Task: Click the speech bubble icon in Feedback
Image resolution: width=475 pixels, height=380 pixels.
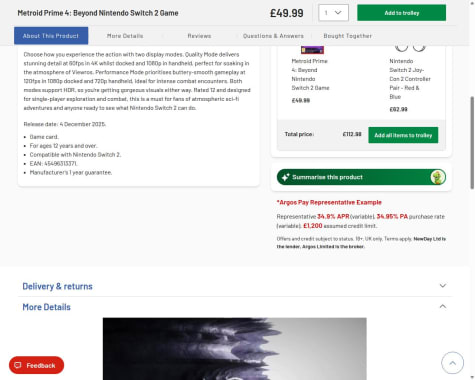Action: tap(18, 365)
